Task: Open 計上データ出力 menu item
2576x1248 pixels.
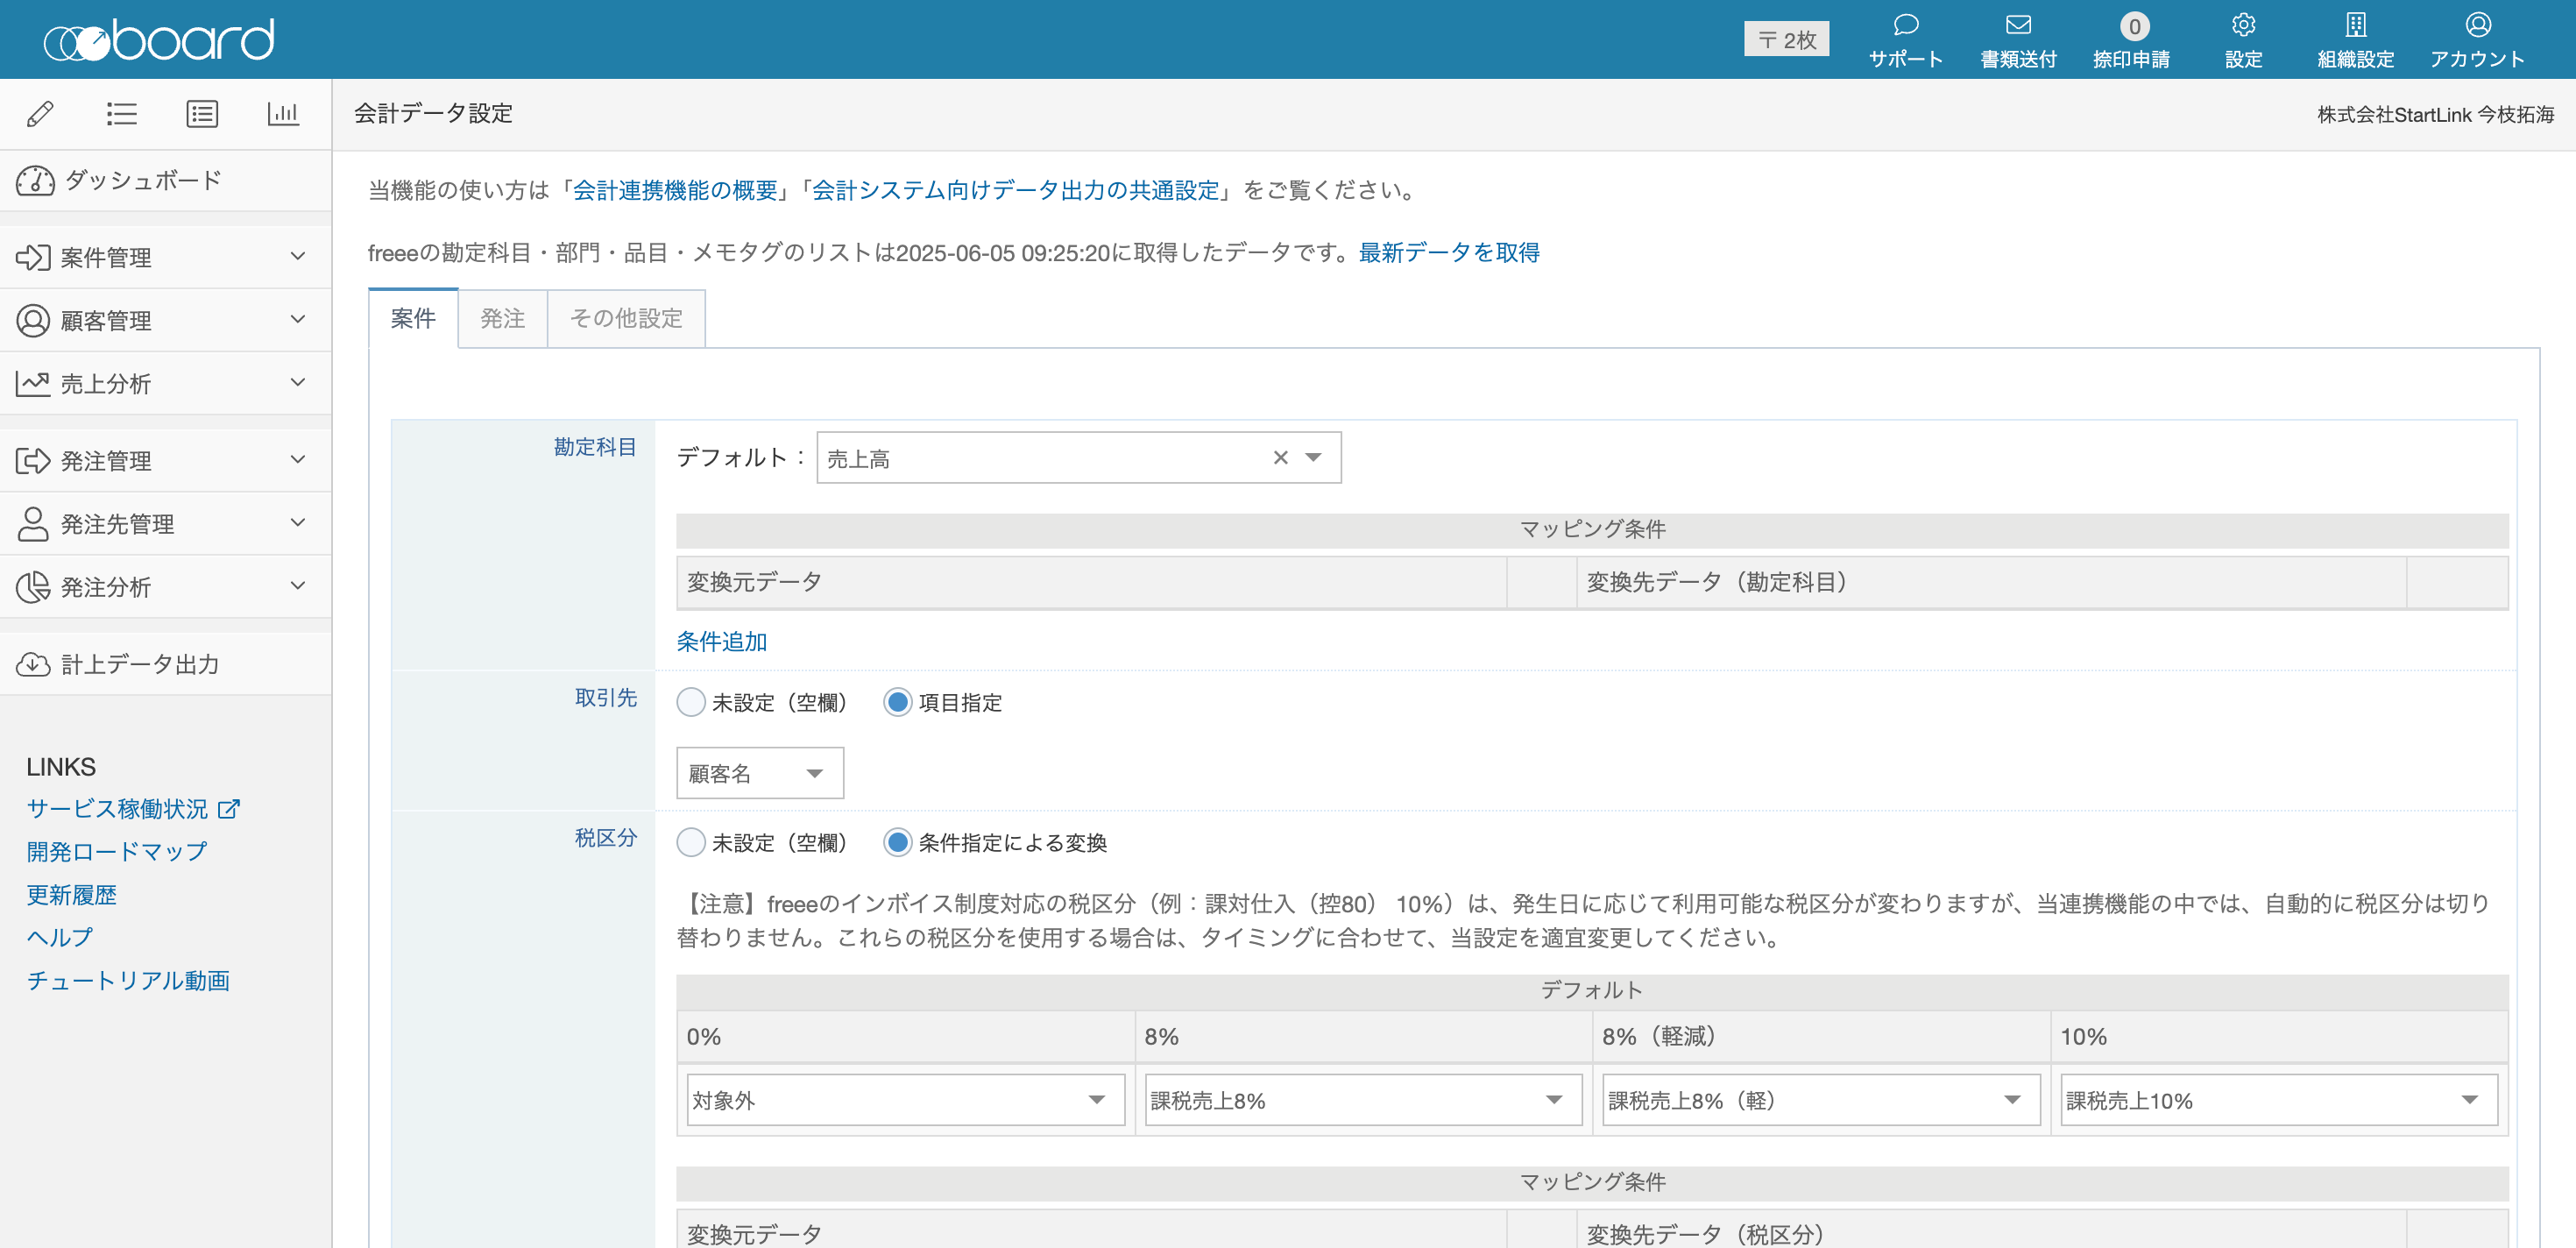Action: [x=166, y=664]
